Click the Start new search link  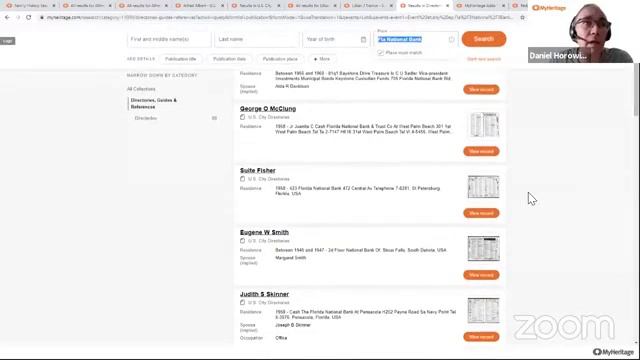coord(484,59)
